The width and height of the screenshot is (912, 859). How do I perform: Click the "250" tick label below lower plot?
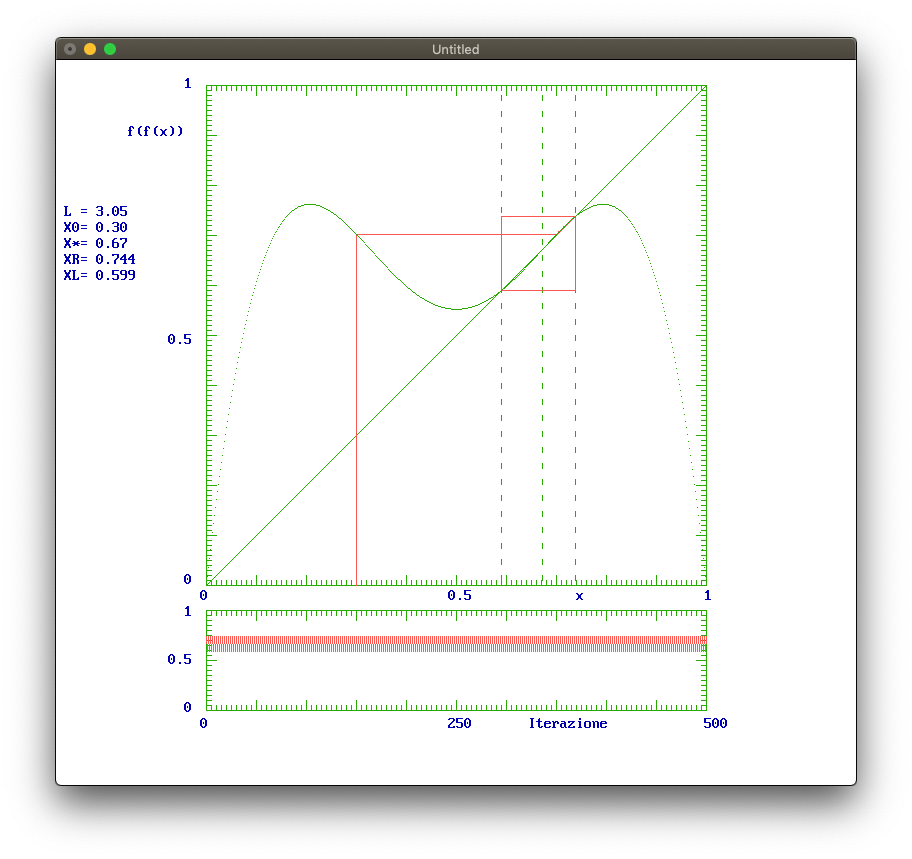[459, 723]
